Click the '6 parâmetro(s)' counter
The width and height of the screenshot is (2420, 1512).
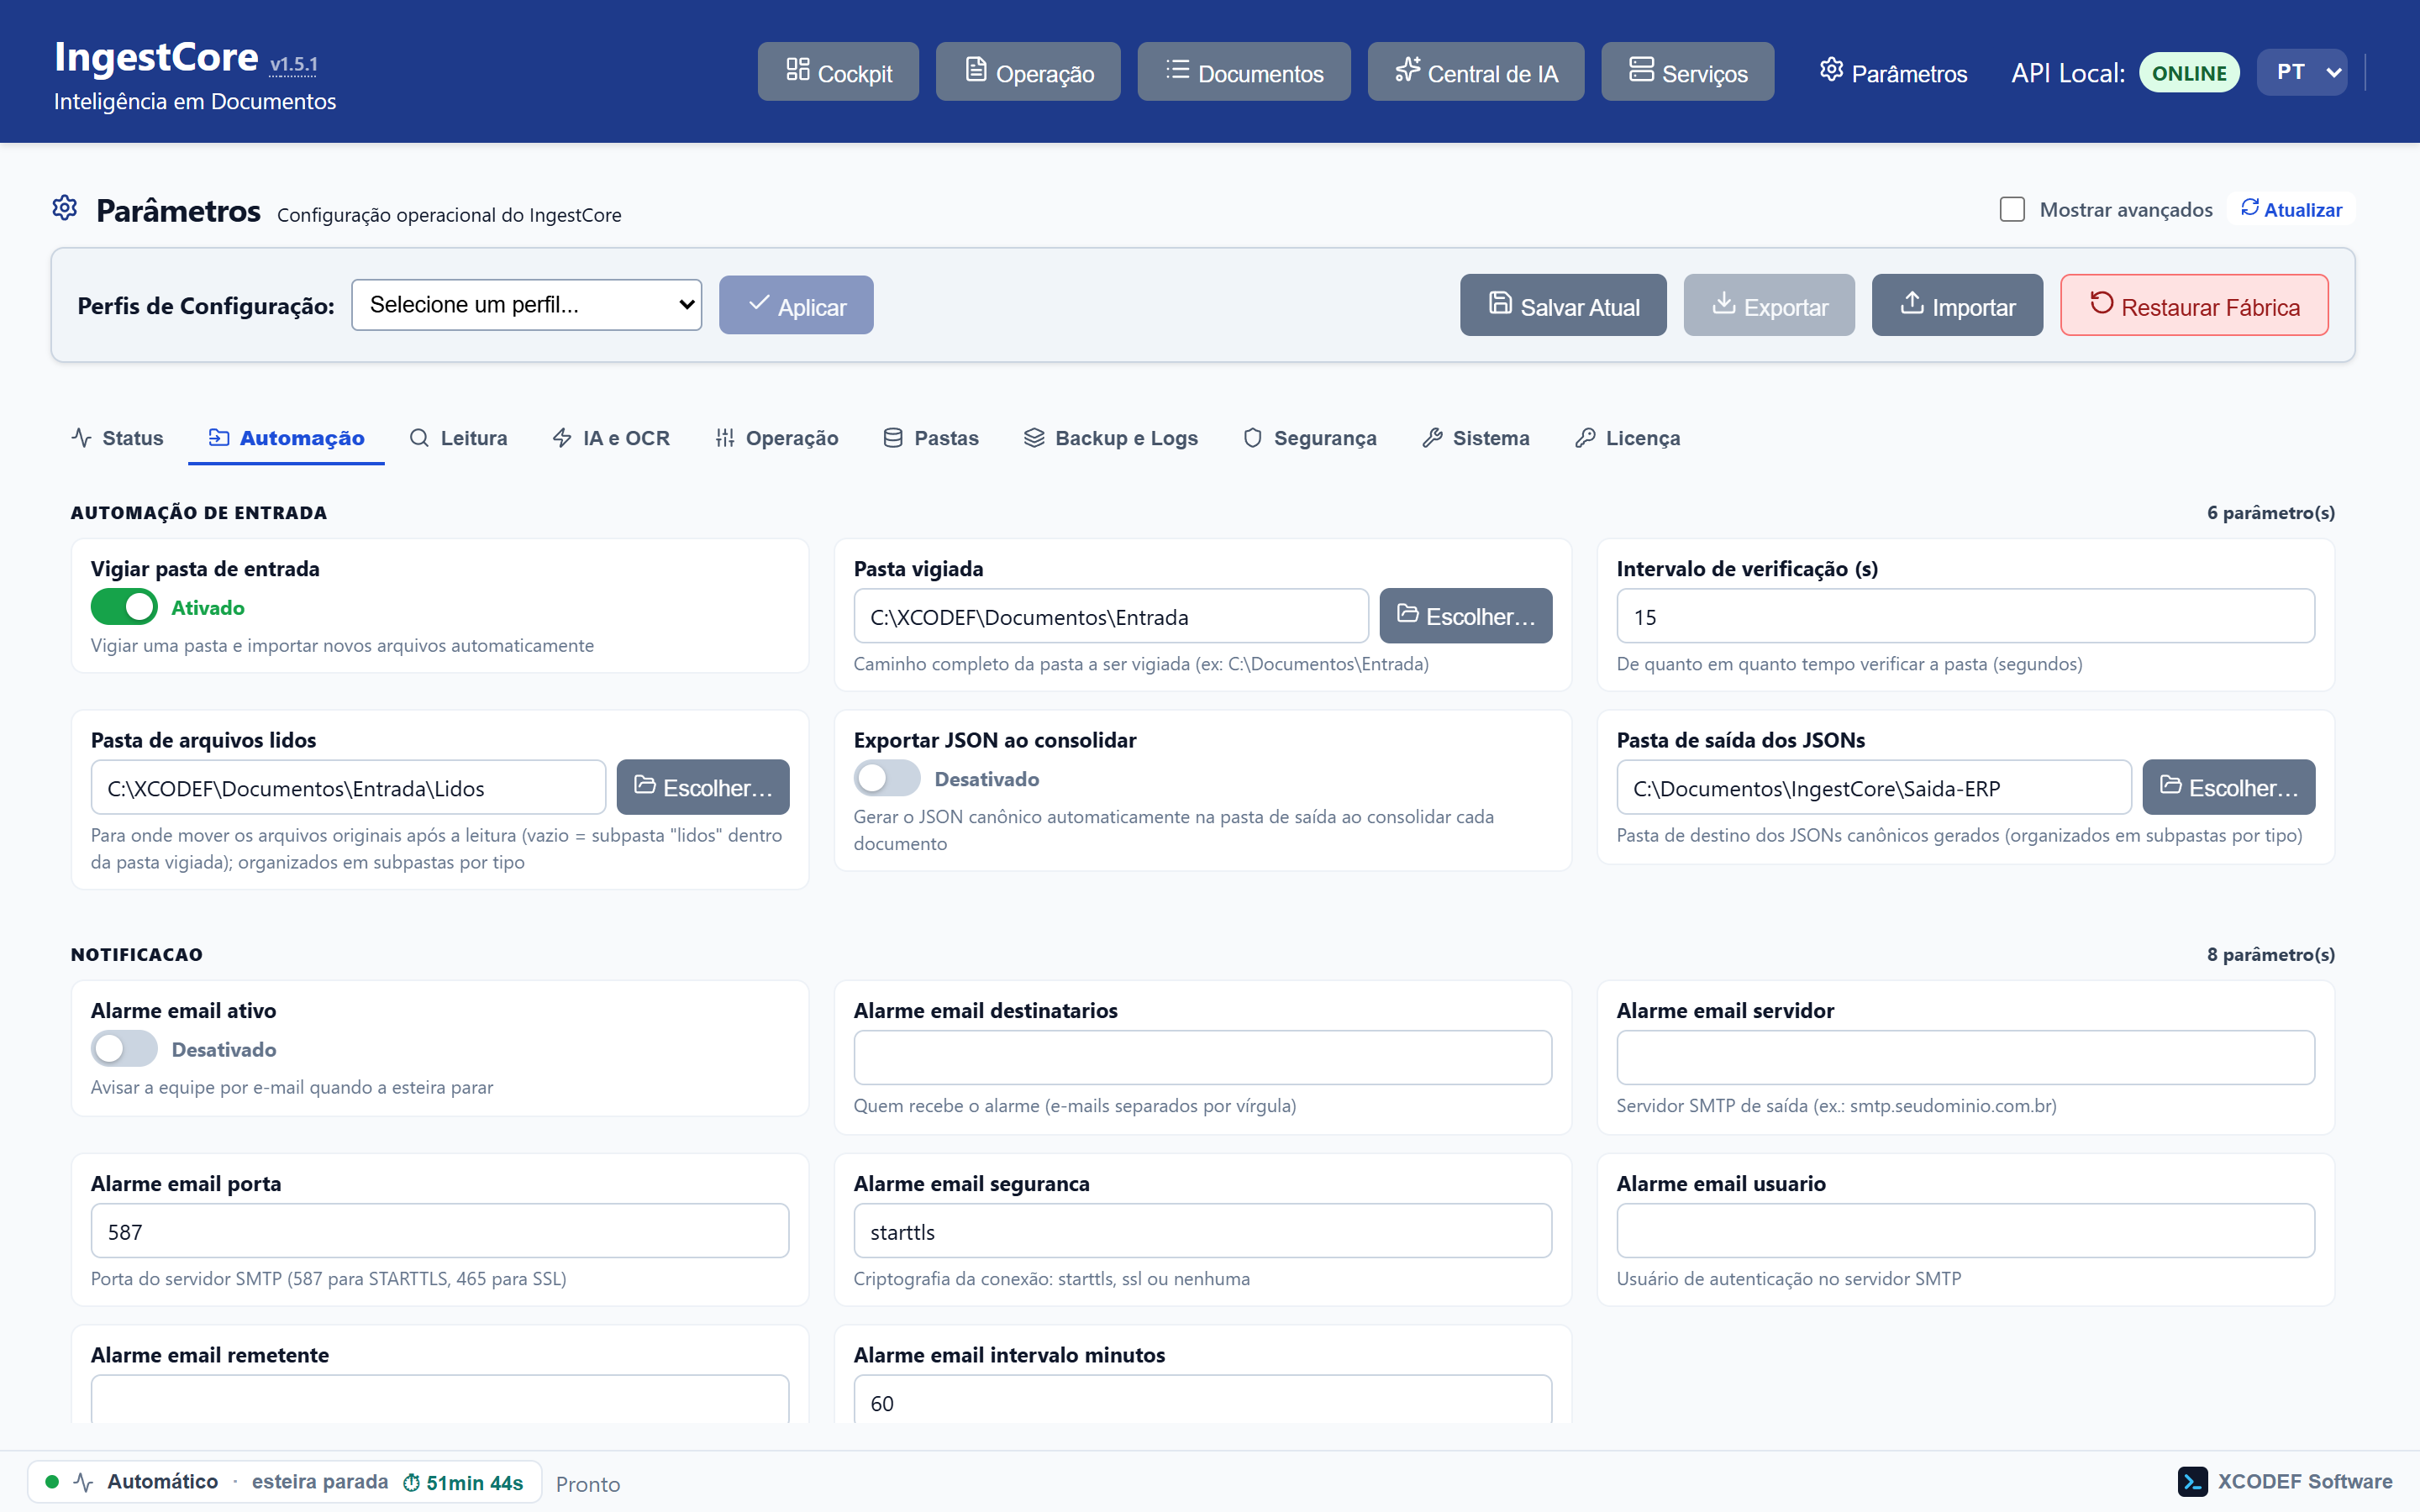[x=2271, y=512]
